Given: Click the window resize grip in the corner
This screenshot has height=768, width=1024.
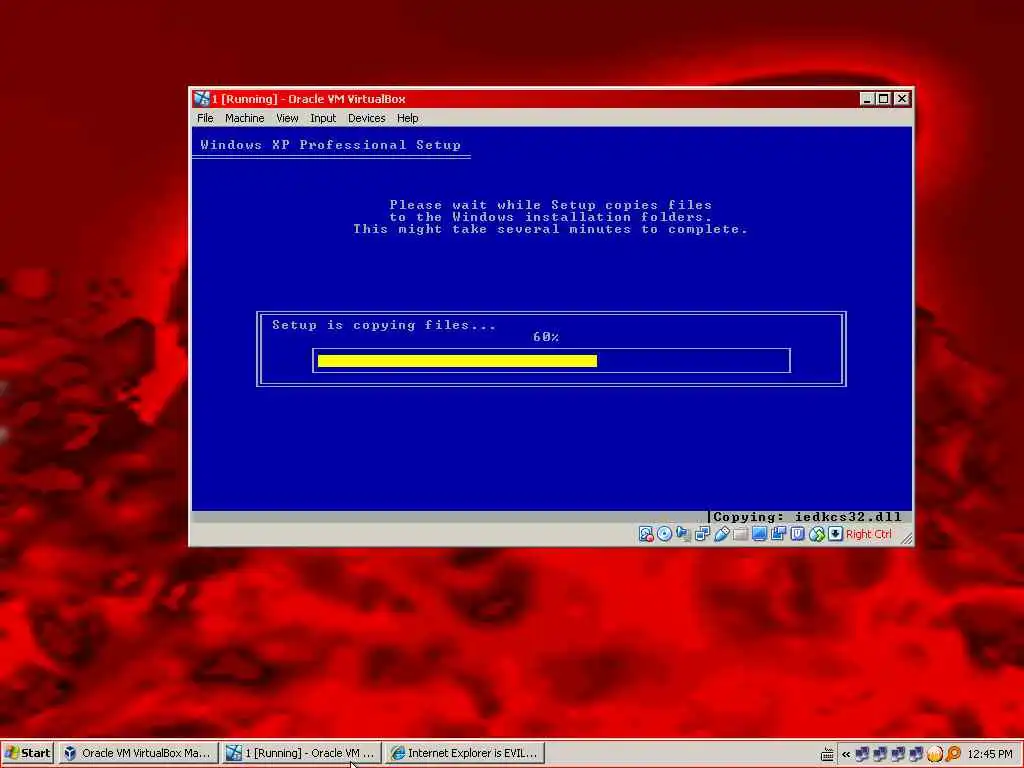Looking at the screenshot, I should point(906,537).
